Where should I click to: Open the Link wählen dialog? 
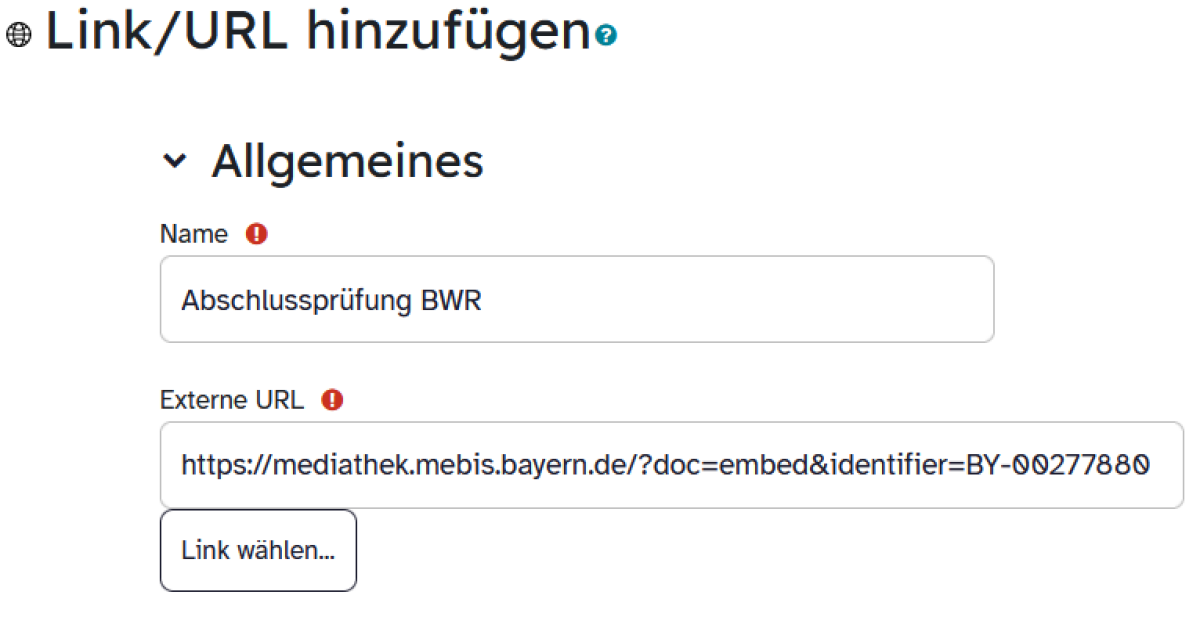pyautogui.click(x=258, y=550)
